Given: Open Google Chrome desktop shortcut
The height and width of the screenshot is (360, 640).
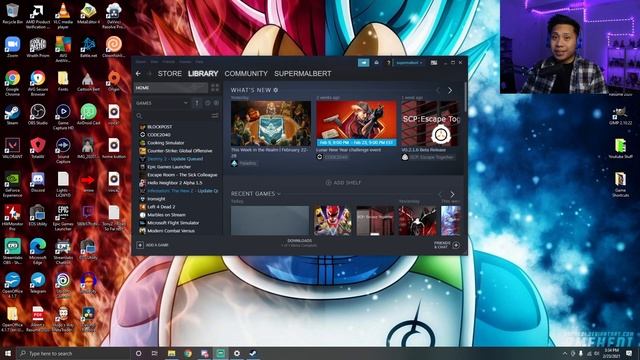Looking at the screenshot, I should click(13, 83).
